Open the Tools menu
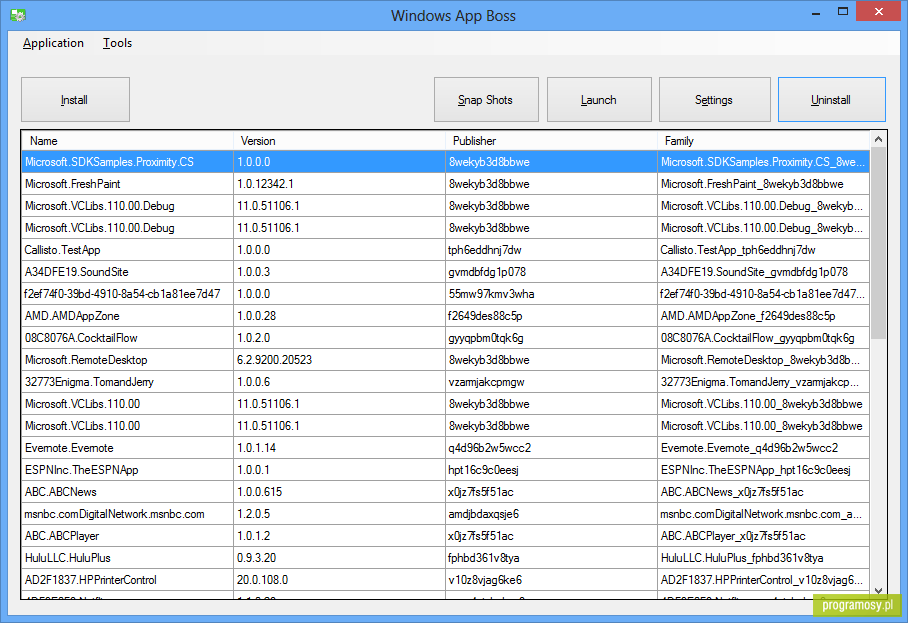Image resolution: width=908 pixels, height=623 pixels. coord(118,43)
